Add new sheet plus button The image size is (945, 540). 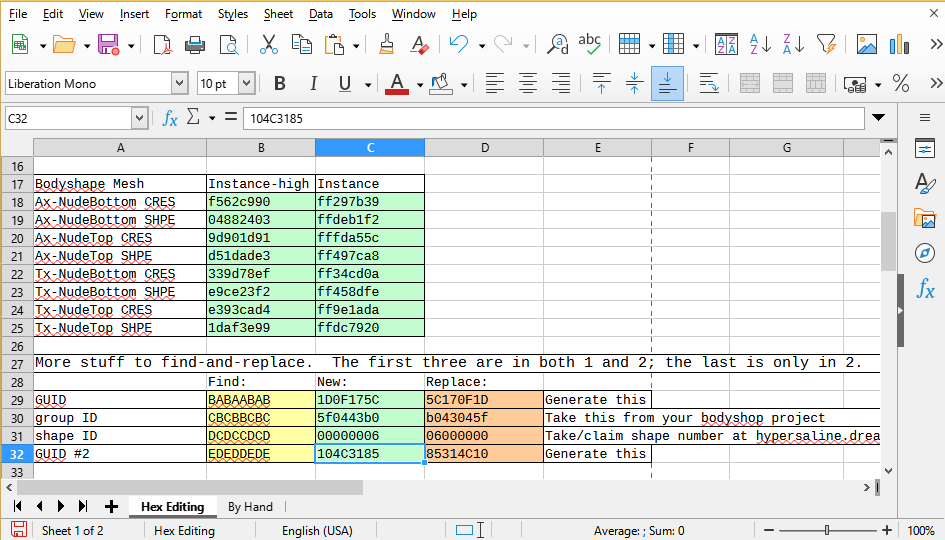click(111, 507)
